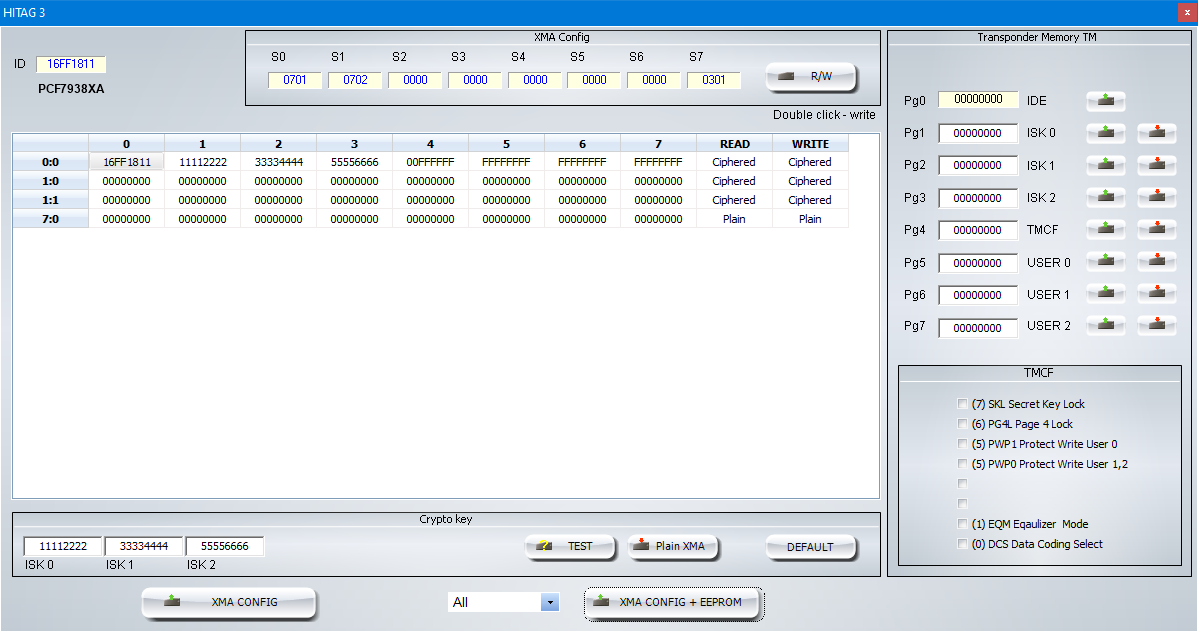
Task: Click the S2 config field
Action: coord(415,79)
